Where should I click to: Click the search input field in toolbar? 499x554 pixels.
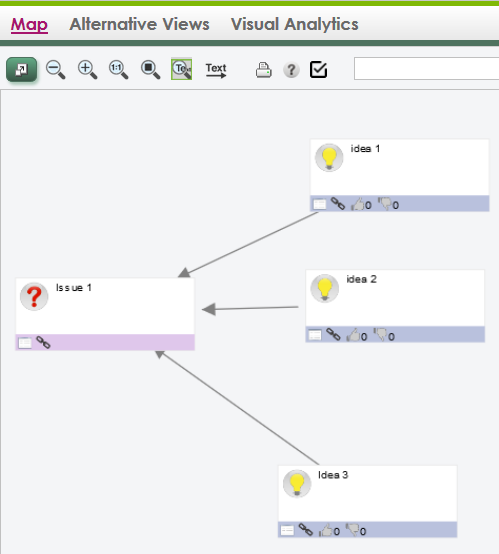pyautogui.click(x=426, y=68)
